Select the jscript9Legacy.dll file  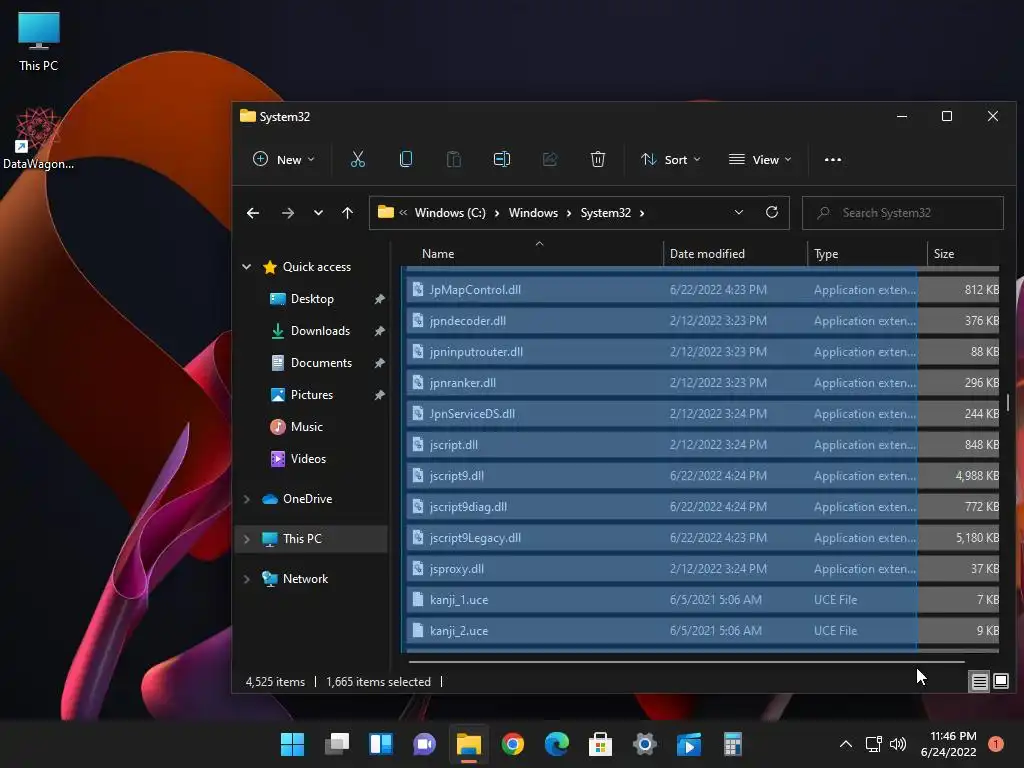702,537
